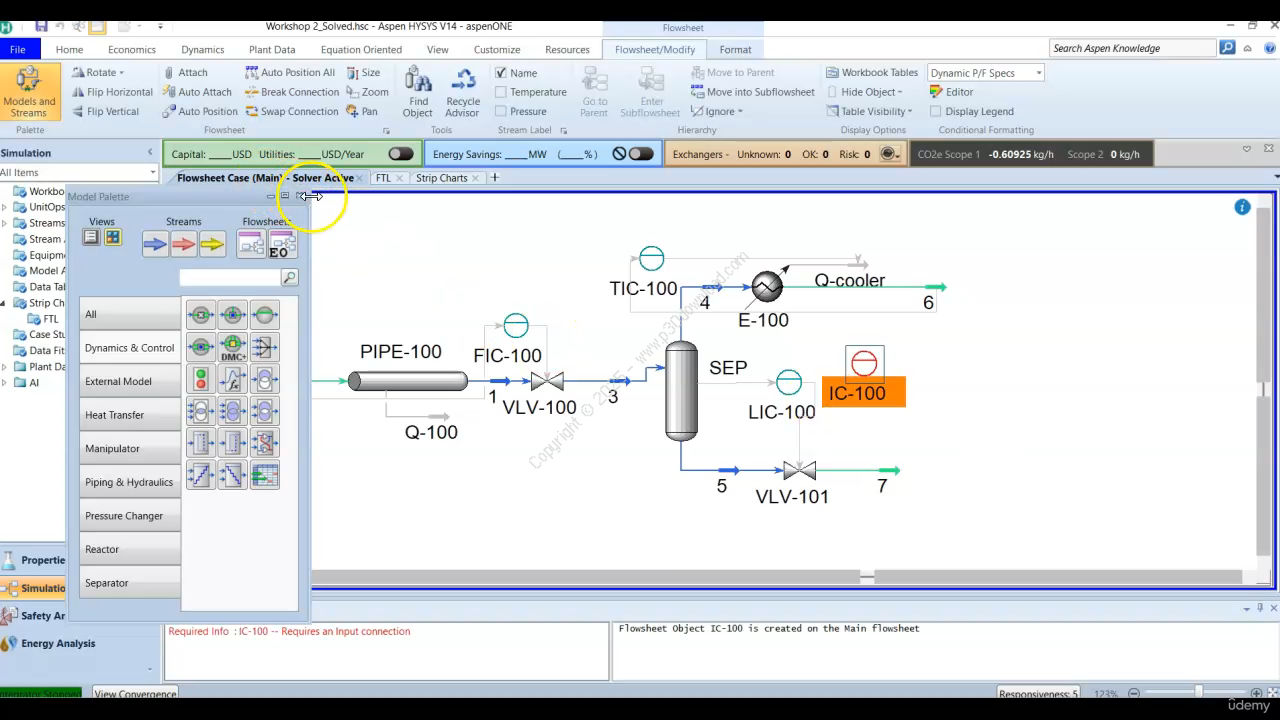Select the Attach tool
Image resolution: width=1280 pixels, height=720 pixels.
tap(185, 72)
